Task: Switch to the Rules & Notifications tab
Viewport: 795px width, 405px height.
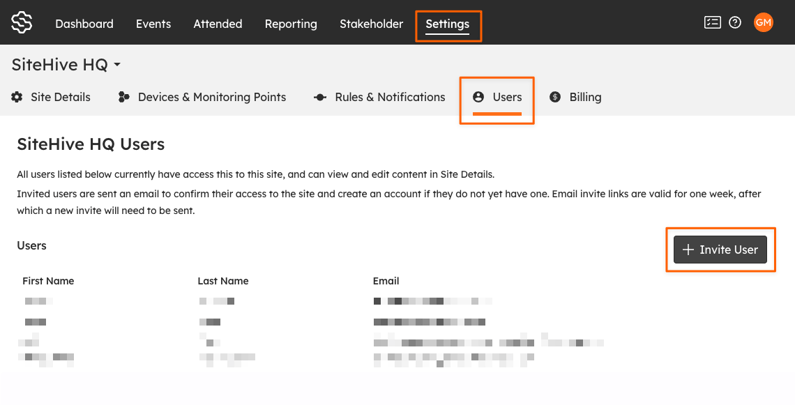Action: click(379, 97)
